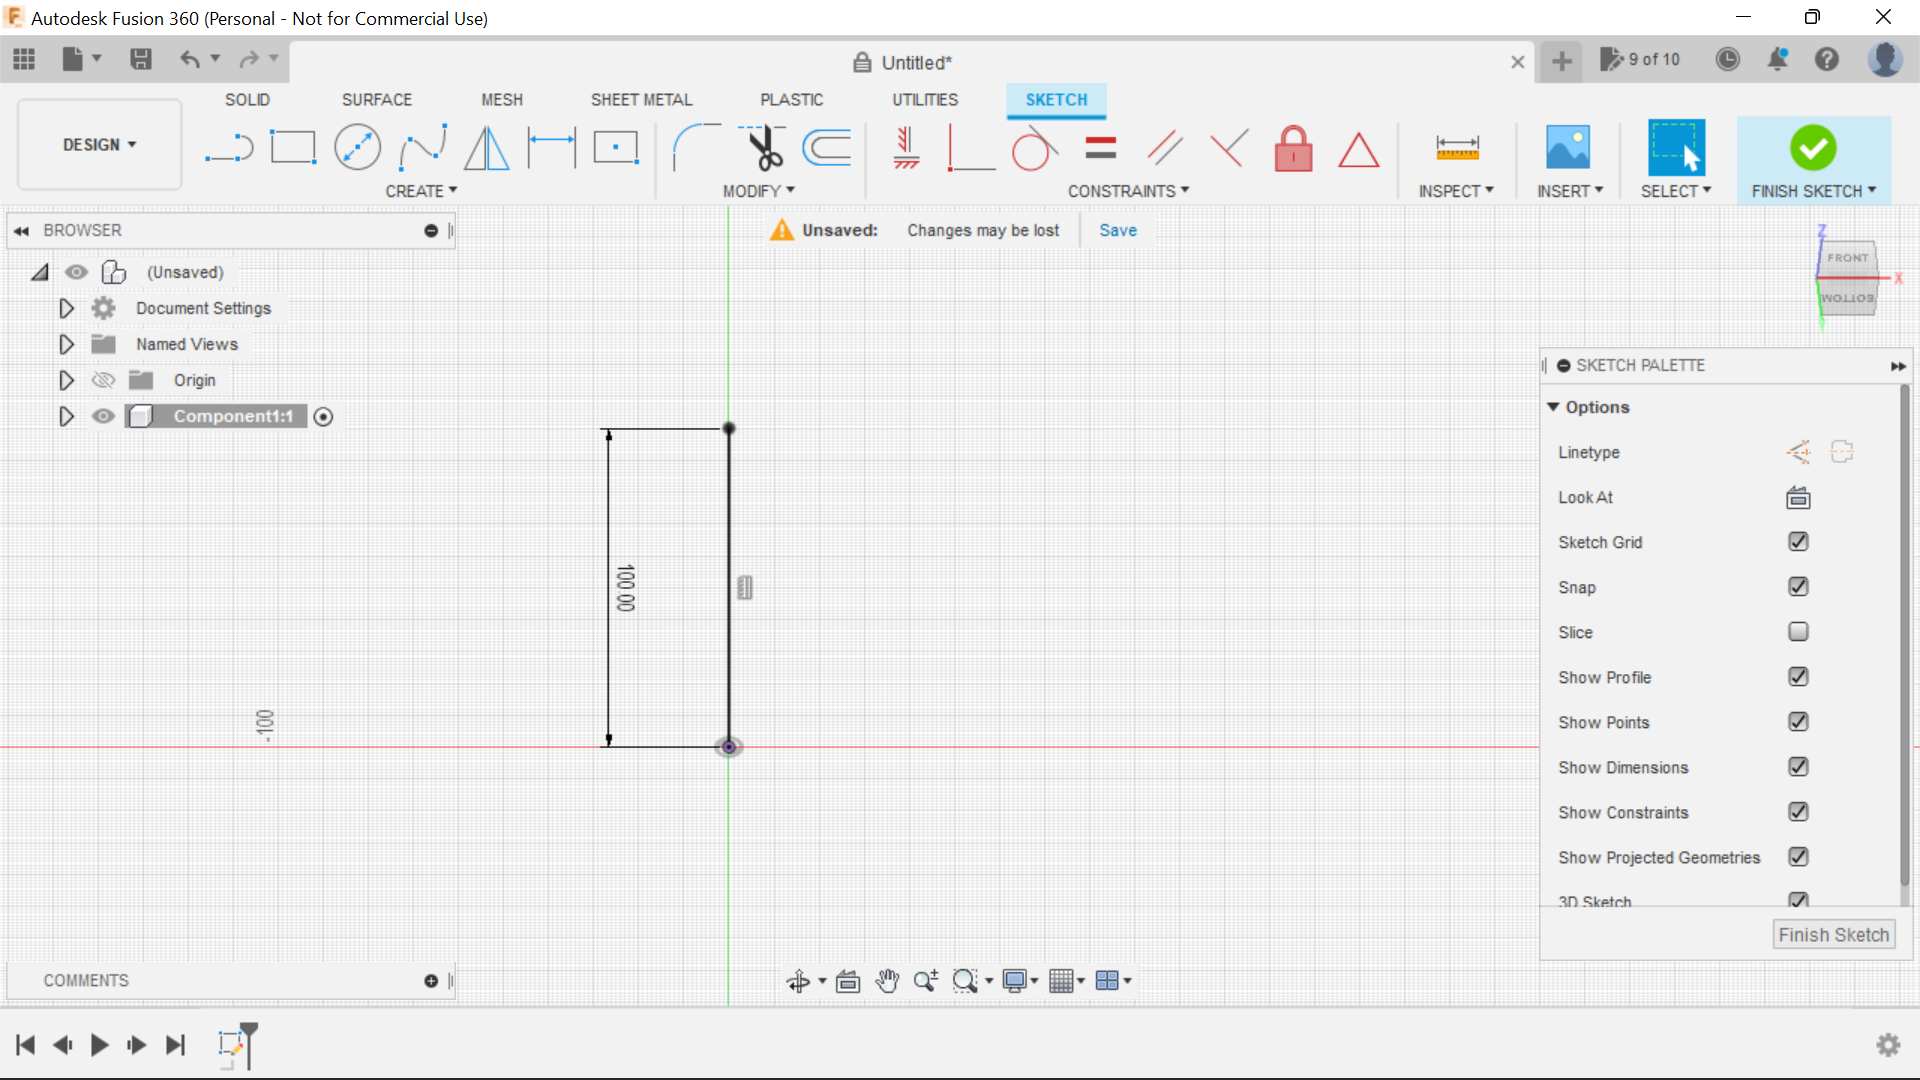1920x1080 pixels.
Task: Select the Rectangle sketch tool
Action: (293, 146)
